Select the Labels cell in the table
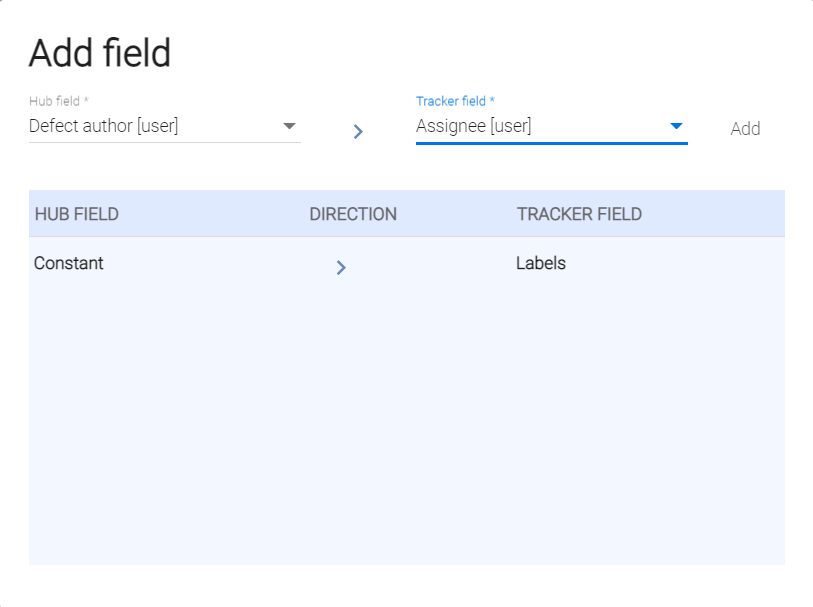Screen dimensions: 813x607 tap(541, 264)
